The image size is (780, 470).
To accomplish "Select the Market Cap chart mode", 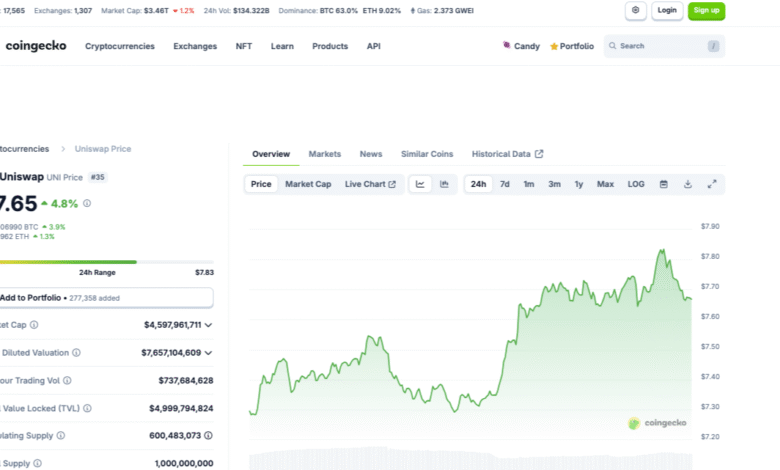I will pyautogui.click(x=308, y=184).
